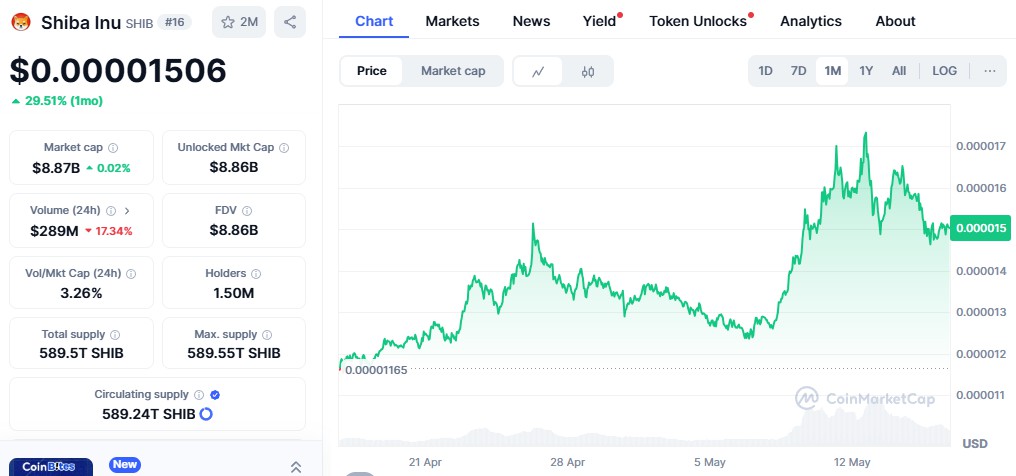The image size is (1016, 476).
Task: Click the All time range button
Action: click(899, 71)
